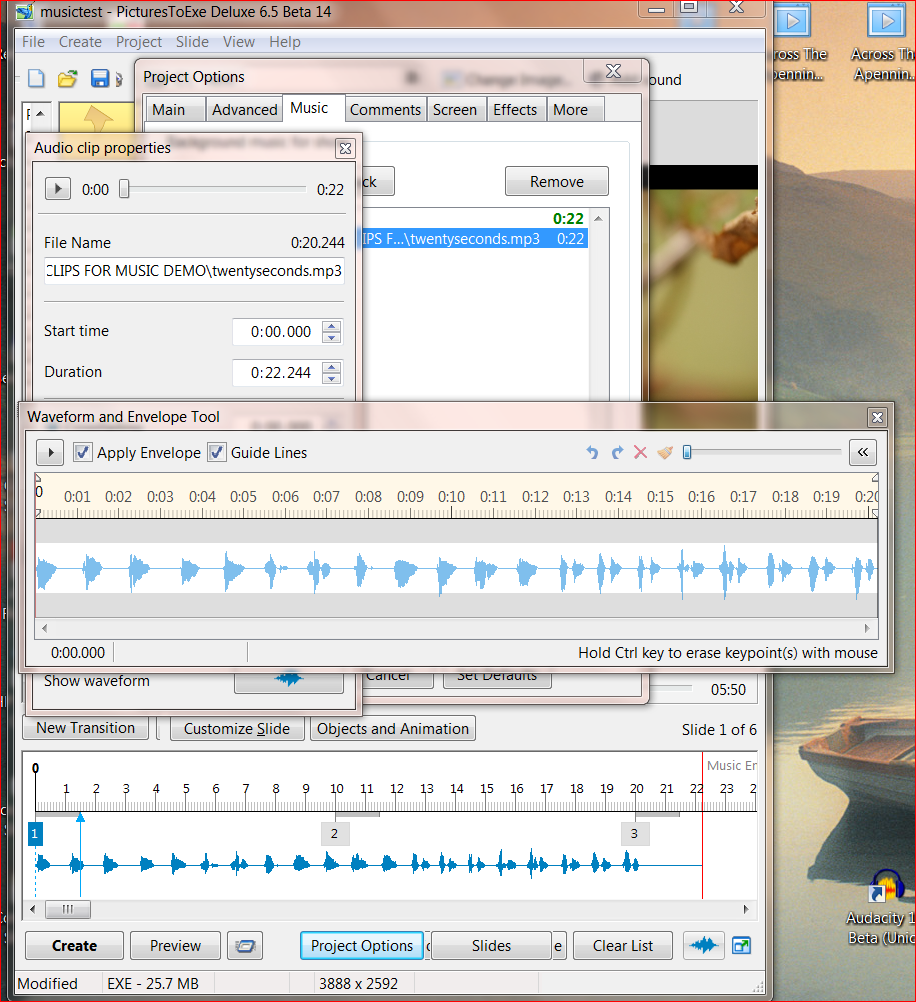Play the waveform in Envelope Tool
Image resolution: width=916 pixels, height=1002 pixels.
(x=50, y=452)
